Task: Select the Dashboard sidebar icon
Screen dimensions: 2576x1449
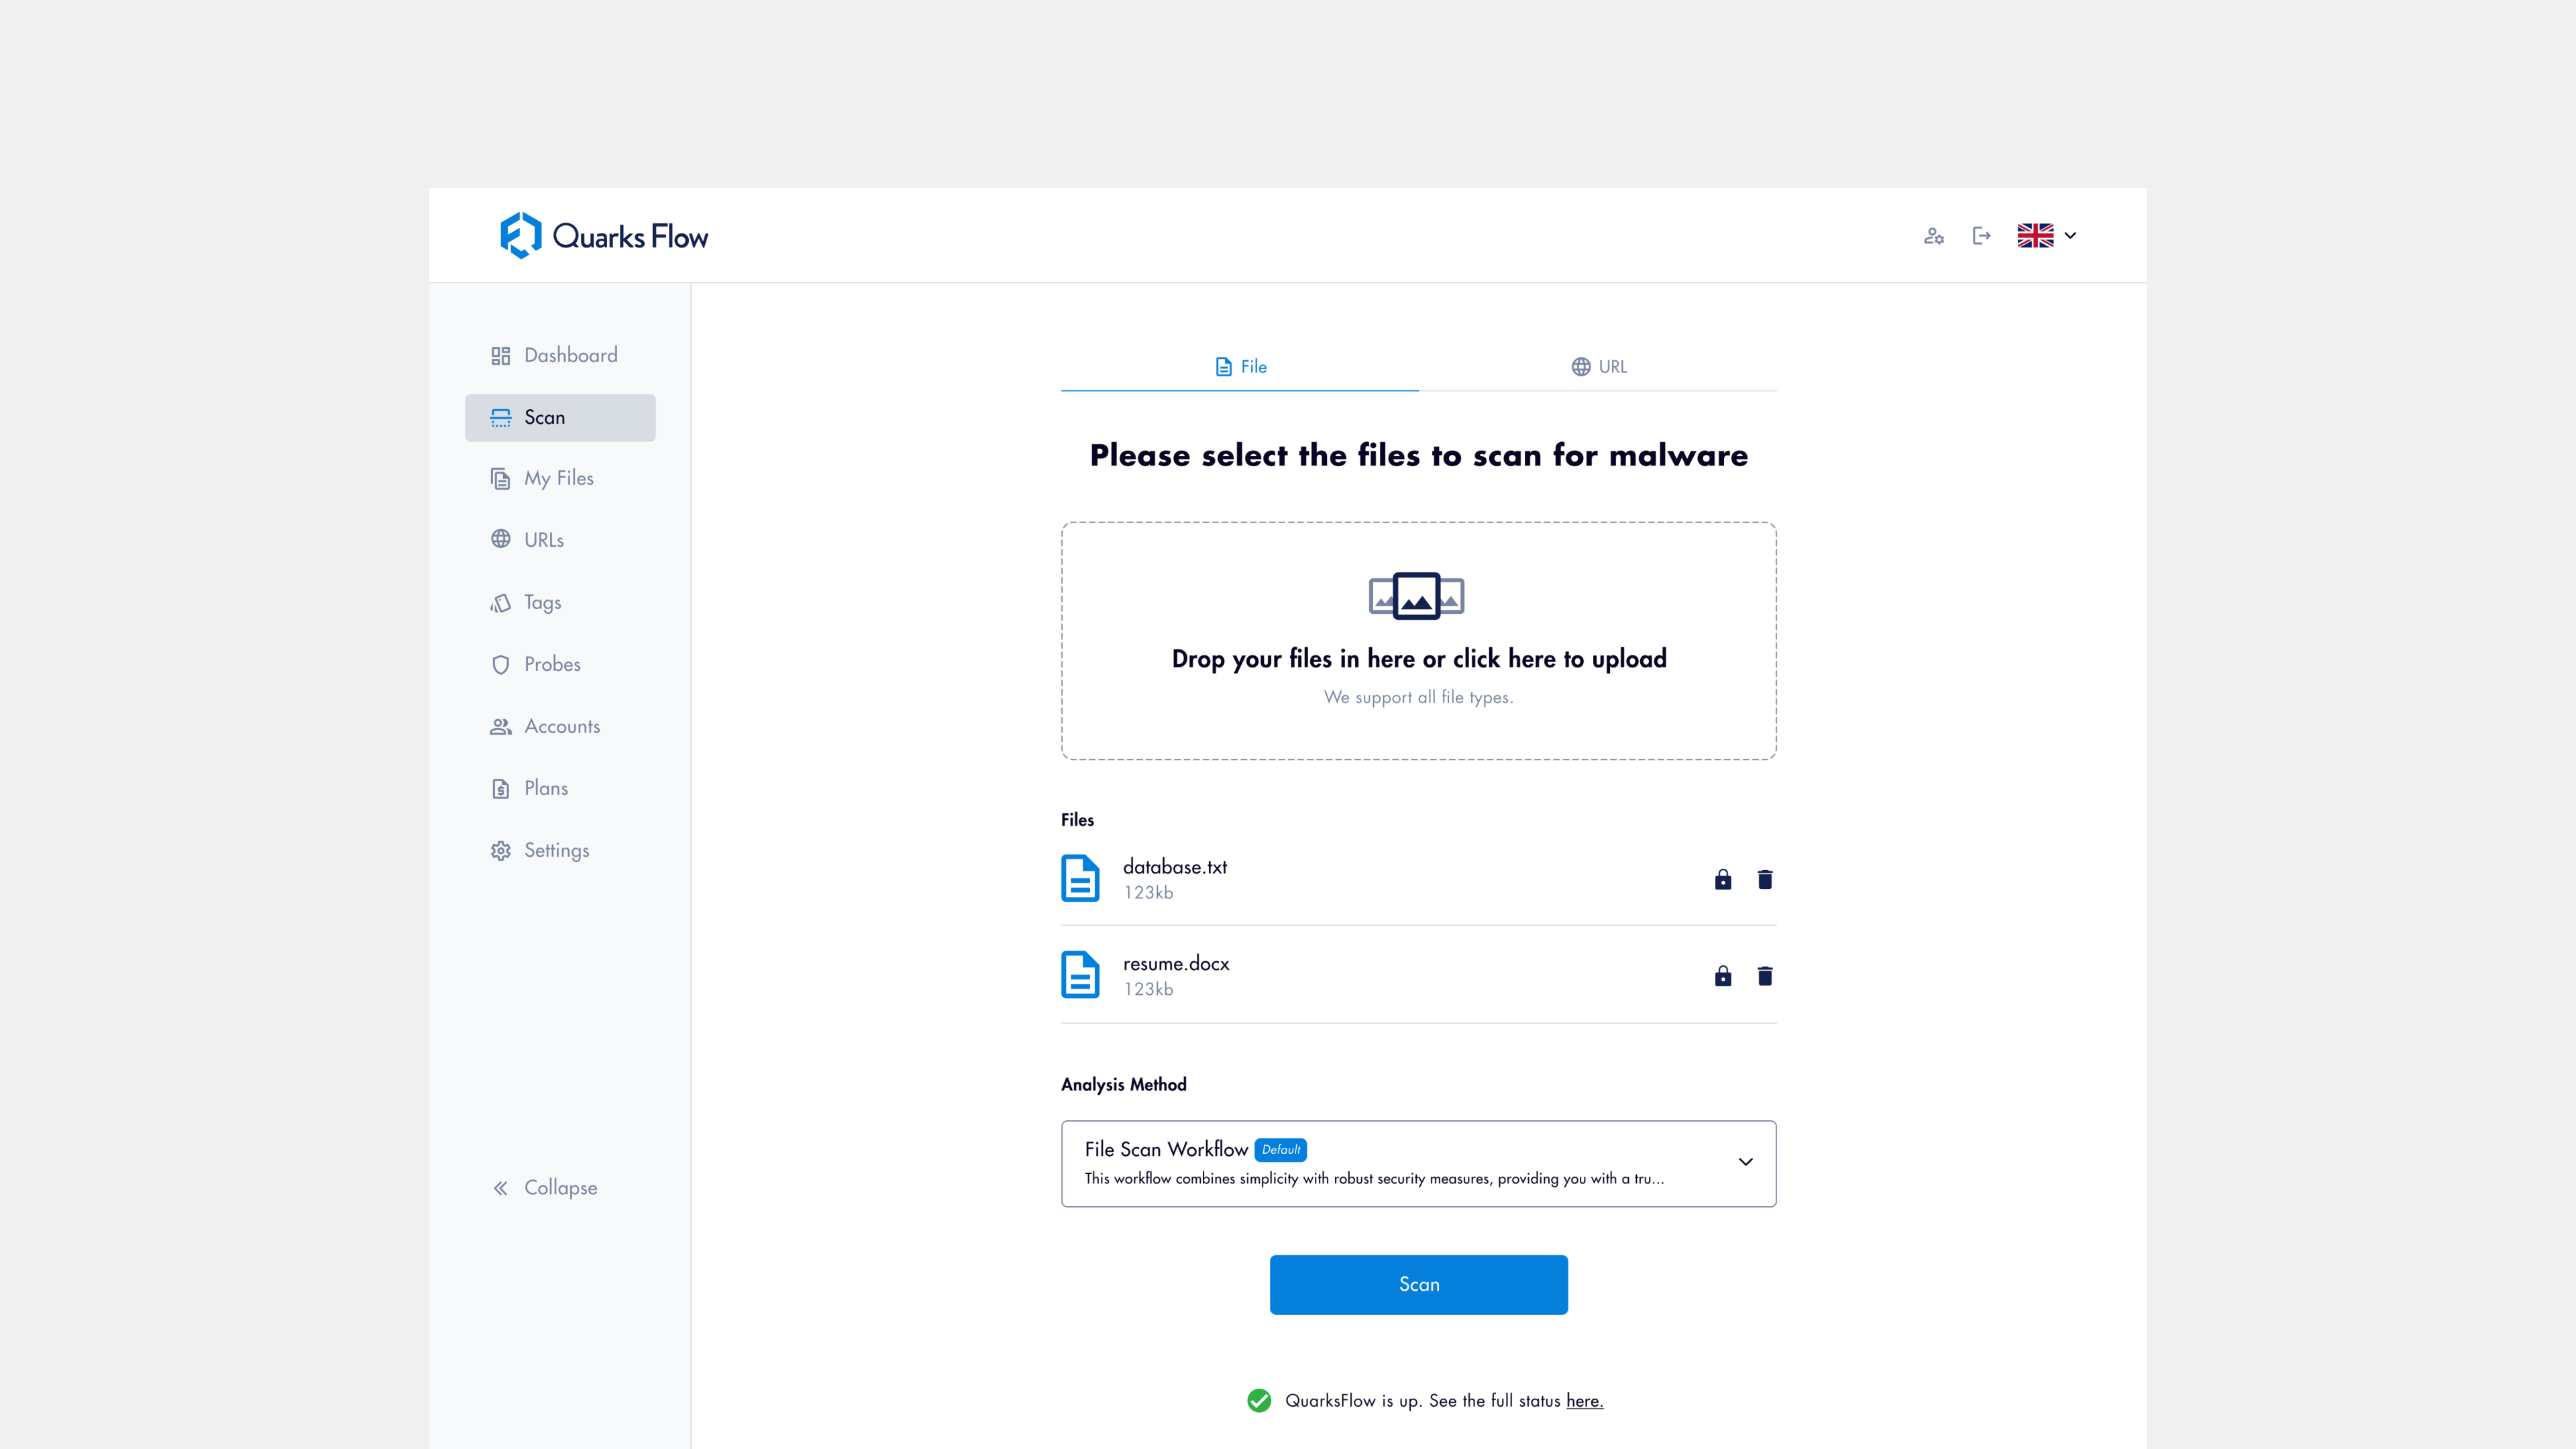Action: (502, 355)
